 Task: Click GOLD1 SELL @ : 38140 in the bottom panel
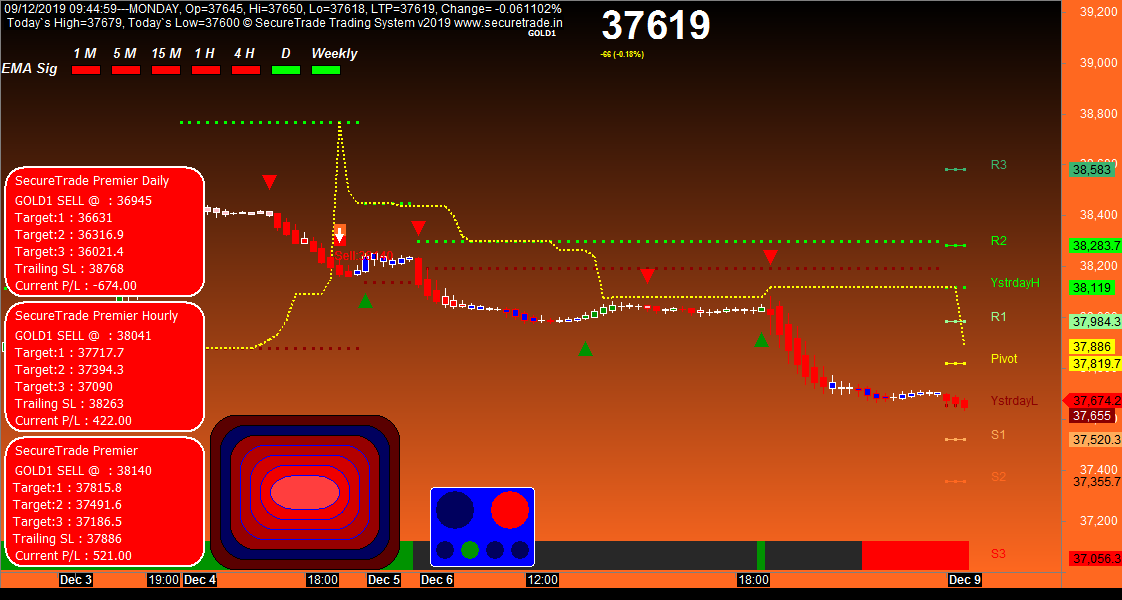(x=83, y=471)
